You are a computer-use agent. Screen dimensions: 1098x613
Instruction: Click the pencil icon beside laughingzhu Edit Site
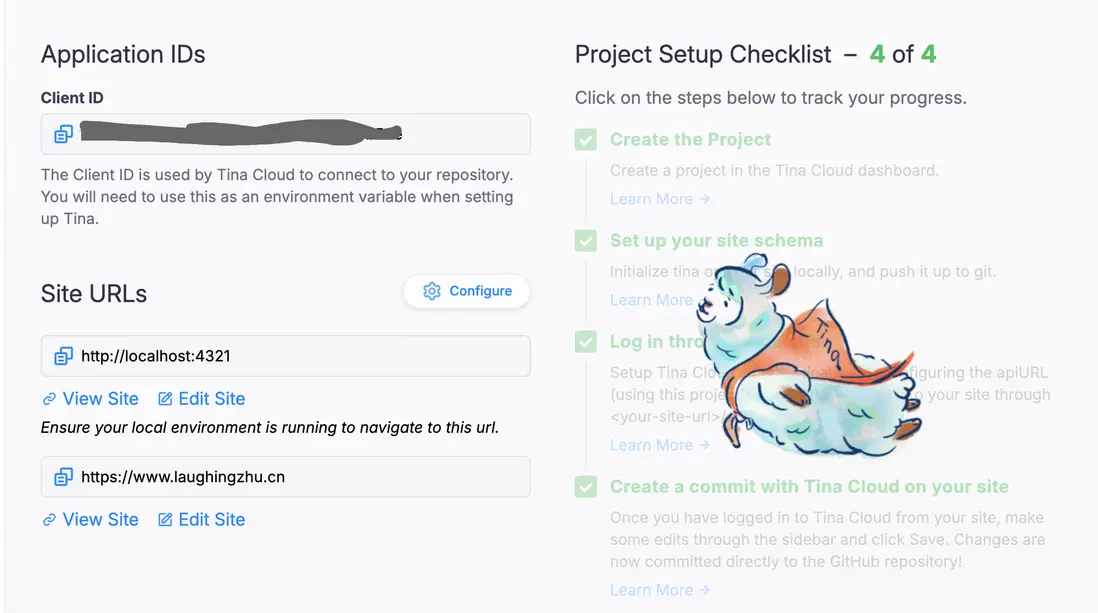tap(165, 520)
